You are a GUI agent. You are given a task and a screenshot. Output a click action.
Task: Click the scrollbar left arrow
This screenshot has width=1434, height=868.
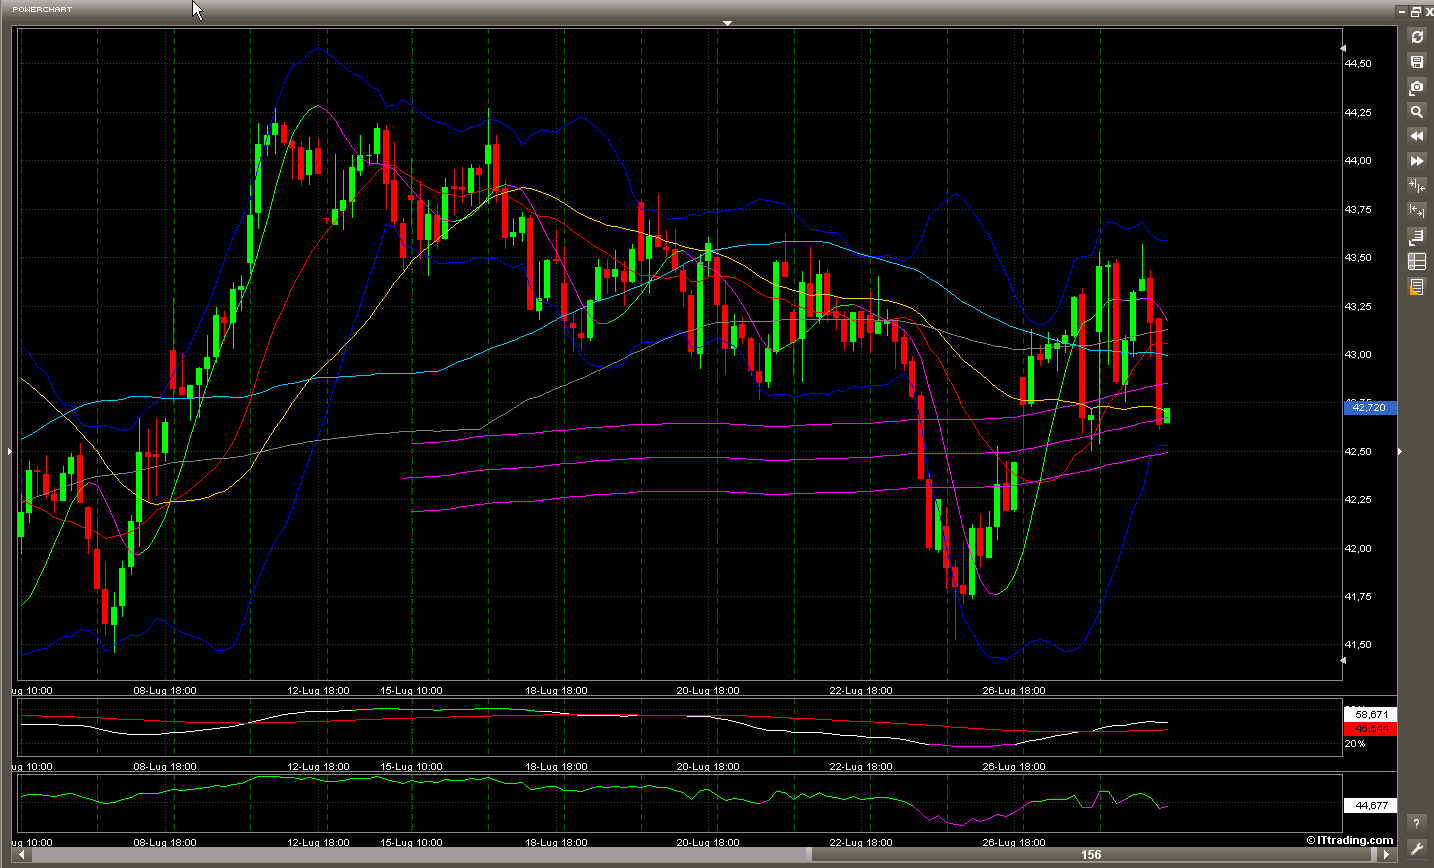[22, 855]
